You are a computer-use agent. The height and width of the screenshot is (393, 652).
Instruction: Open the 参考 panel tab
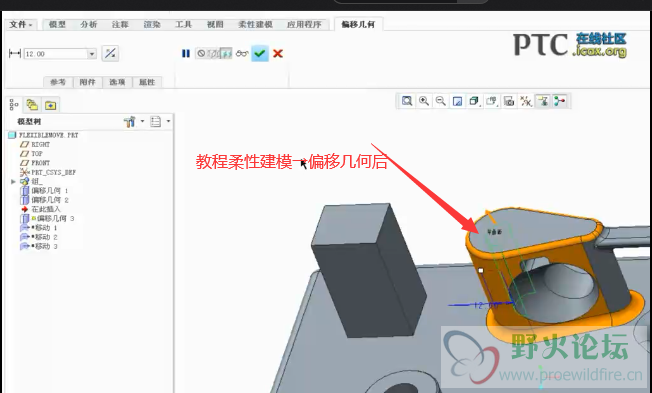point(58,82)
